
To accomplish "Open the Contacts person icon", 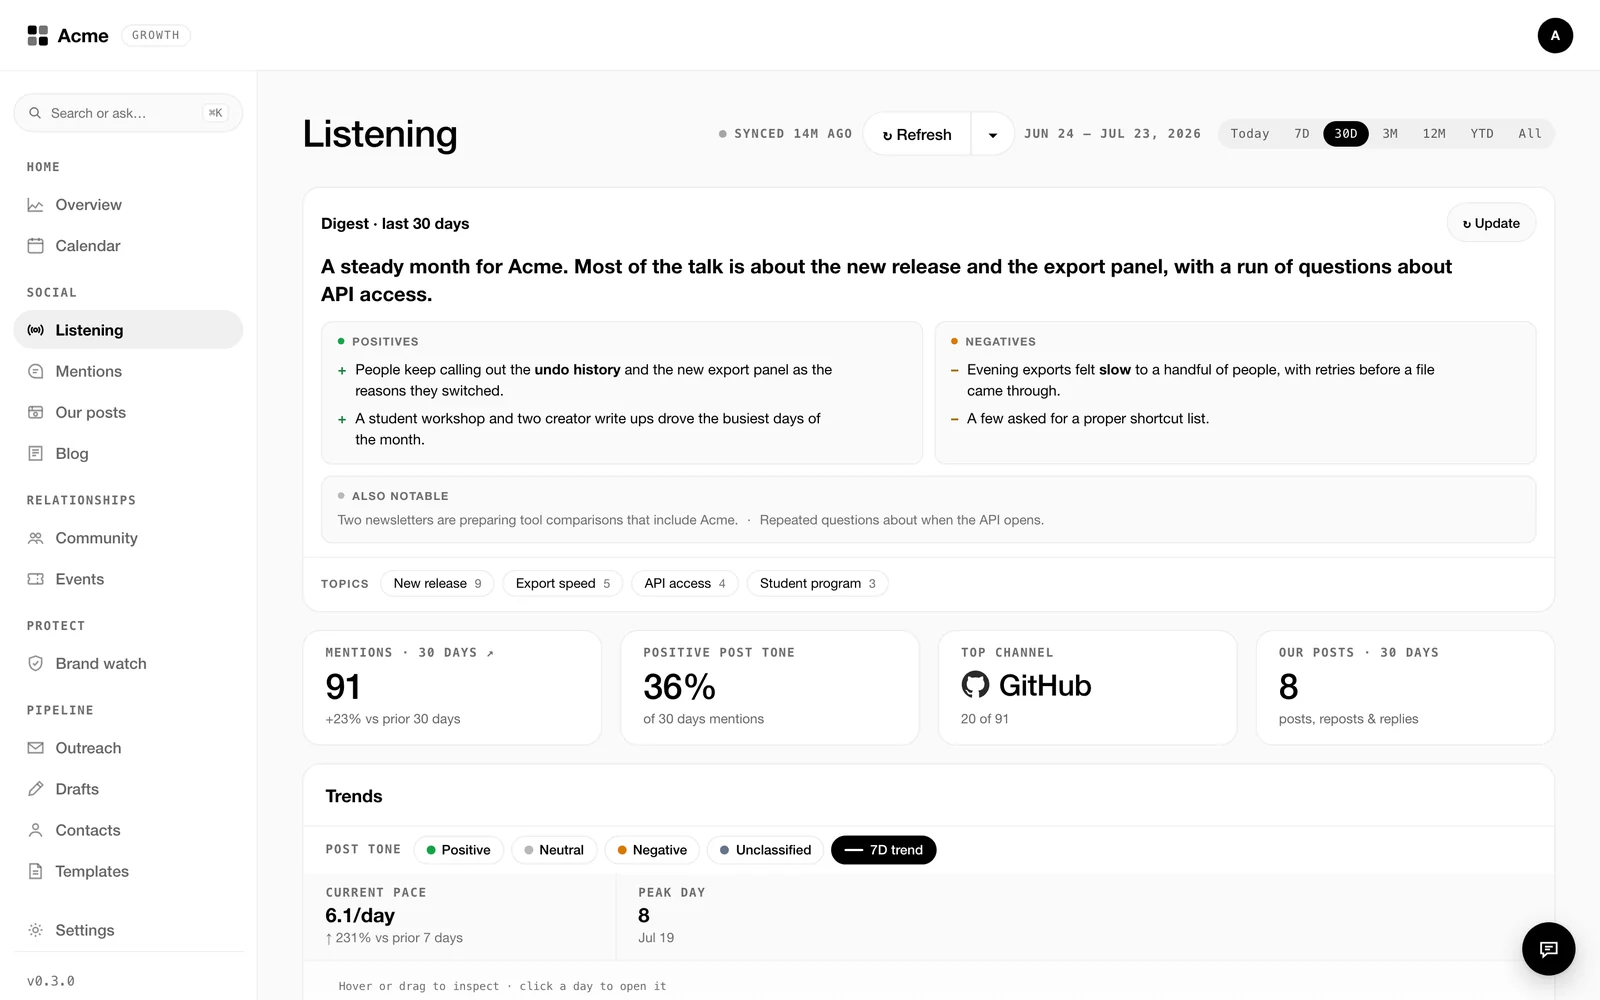I will point(35,830).
